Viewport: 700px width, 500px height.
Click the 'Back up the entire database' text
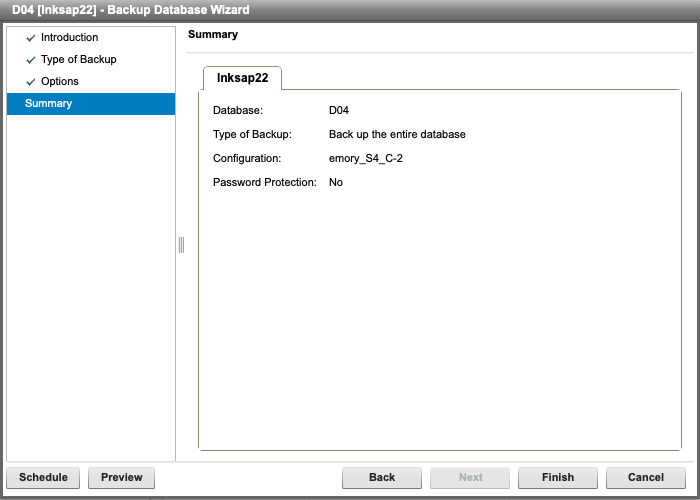coord(397,134)
